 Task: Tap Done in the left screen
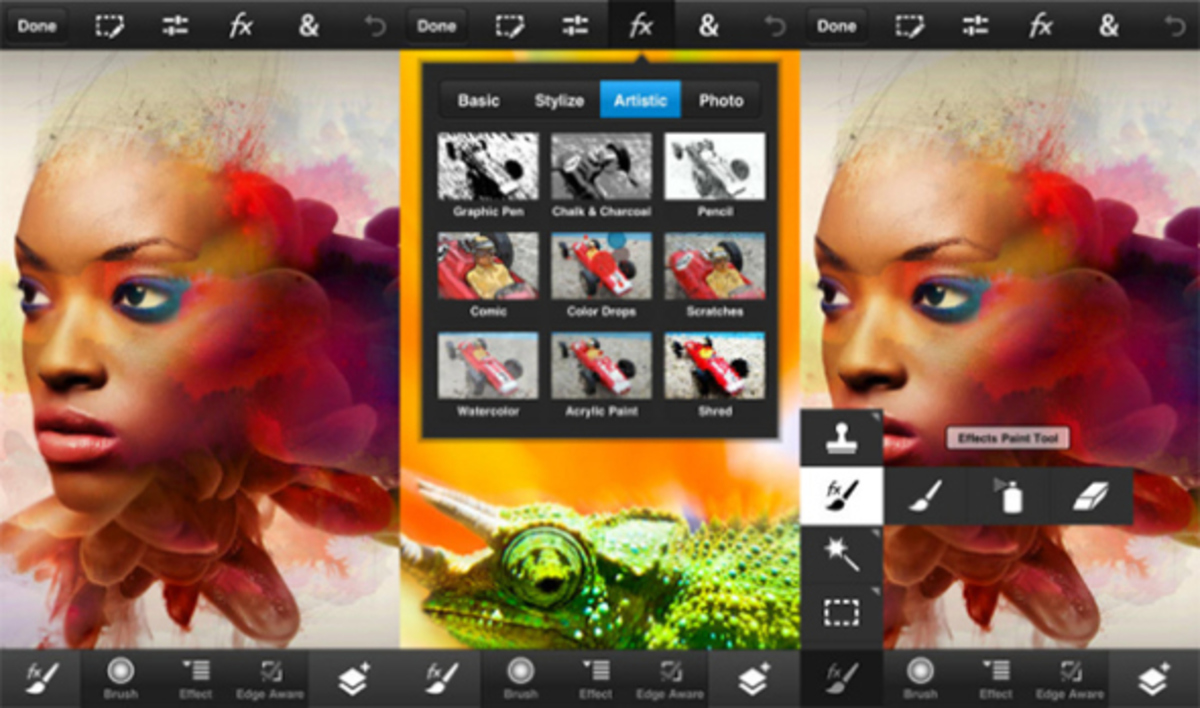(36, 26)
